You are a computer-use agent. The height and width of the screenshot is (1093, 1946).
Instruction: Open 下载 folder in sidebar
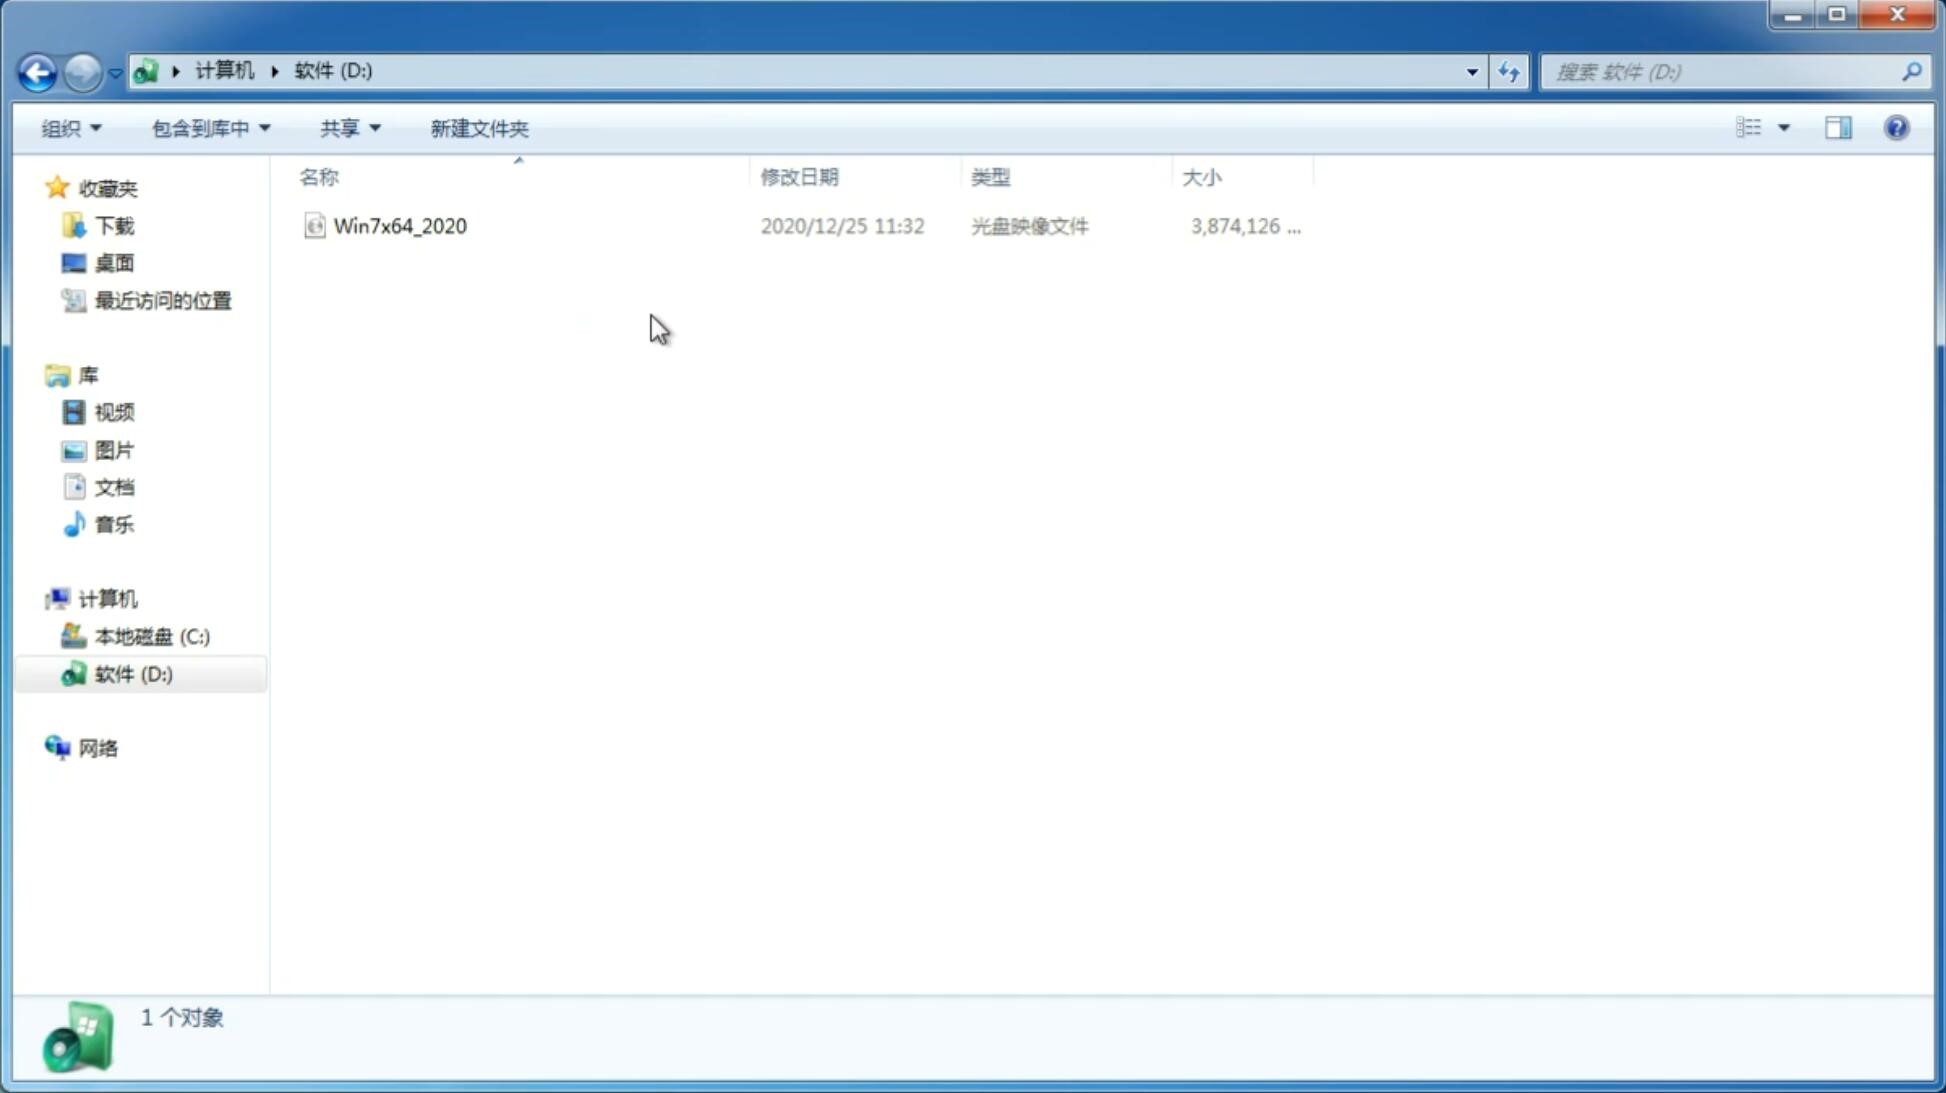pos(114,226)
